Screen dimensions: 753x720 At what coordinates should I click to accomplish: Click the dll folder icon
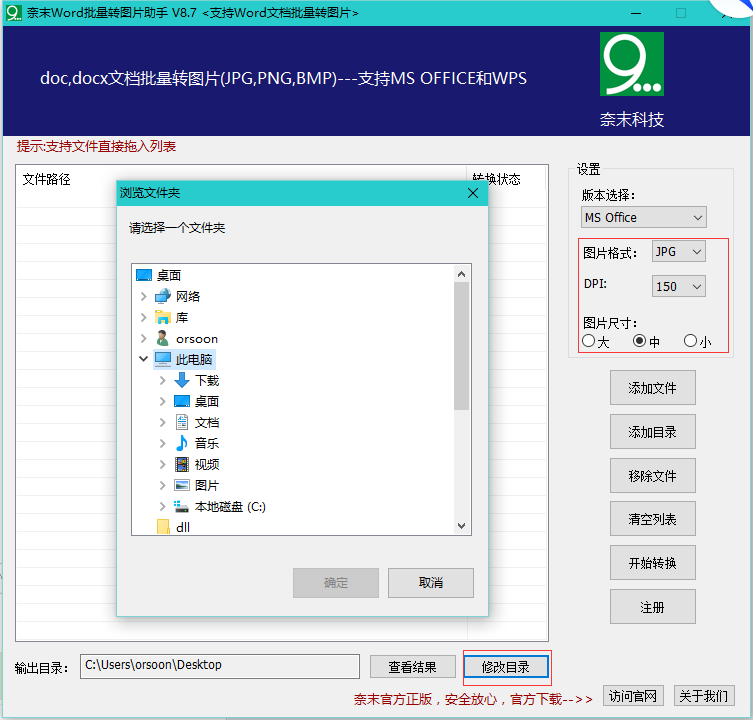point(163,527)
